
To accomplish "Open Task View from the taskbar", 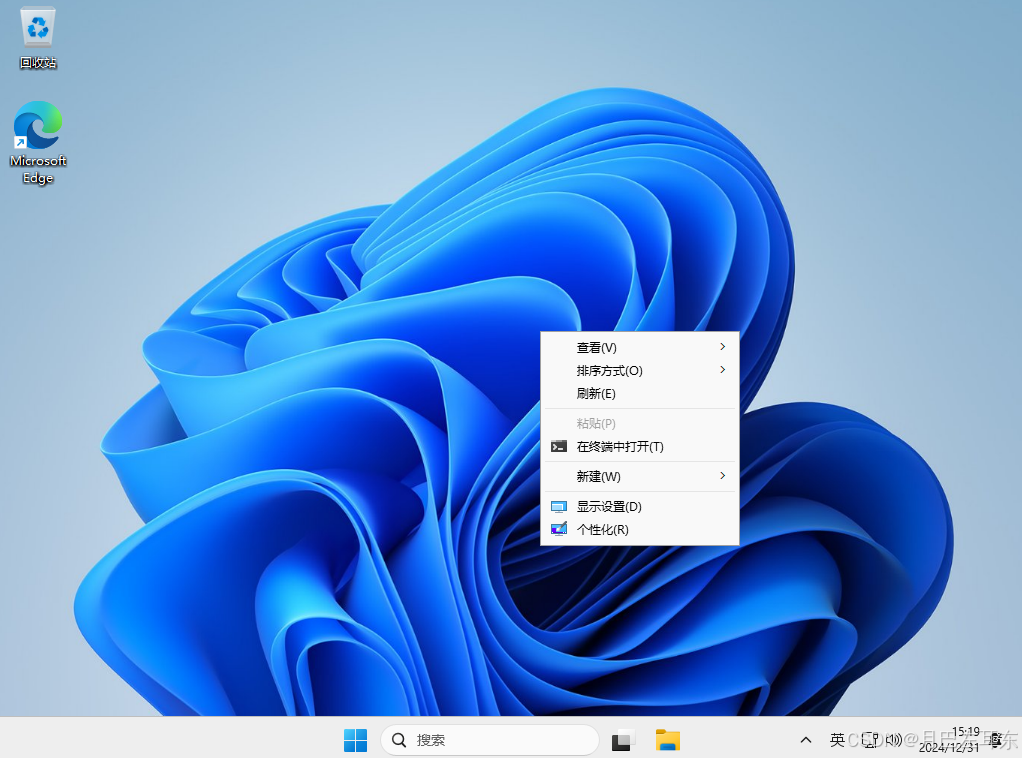I will pos(622,740).
